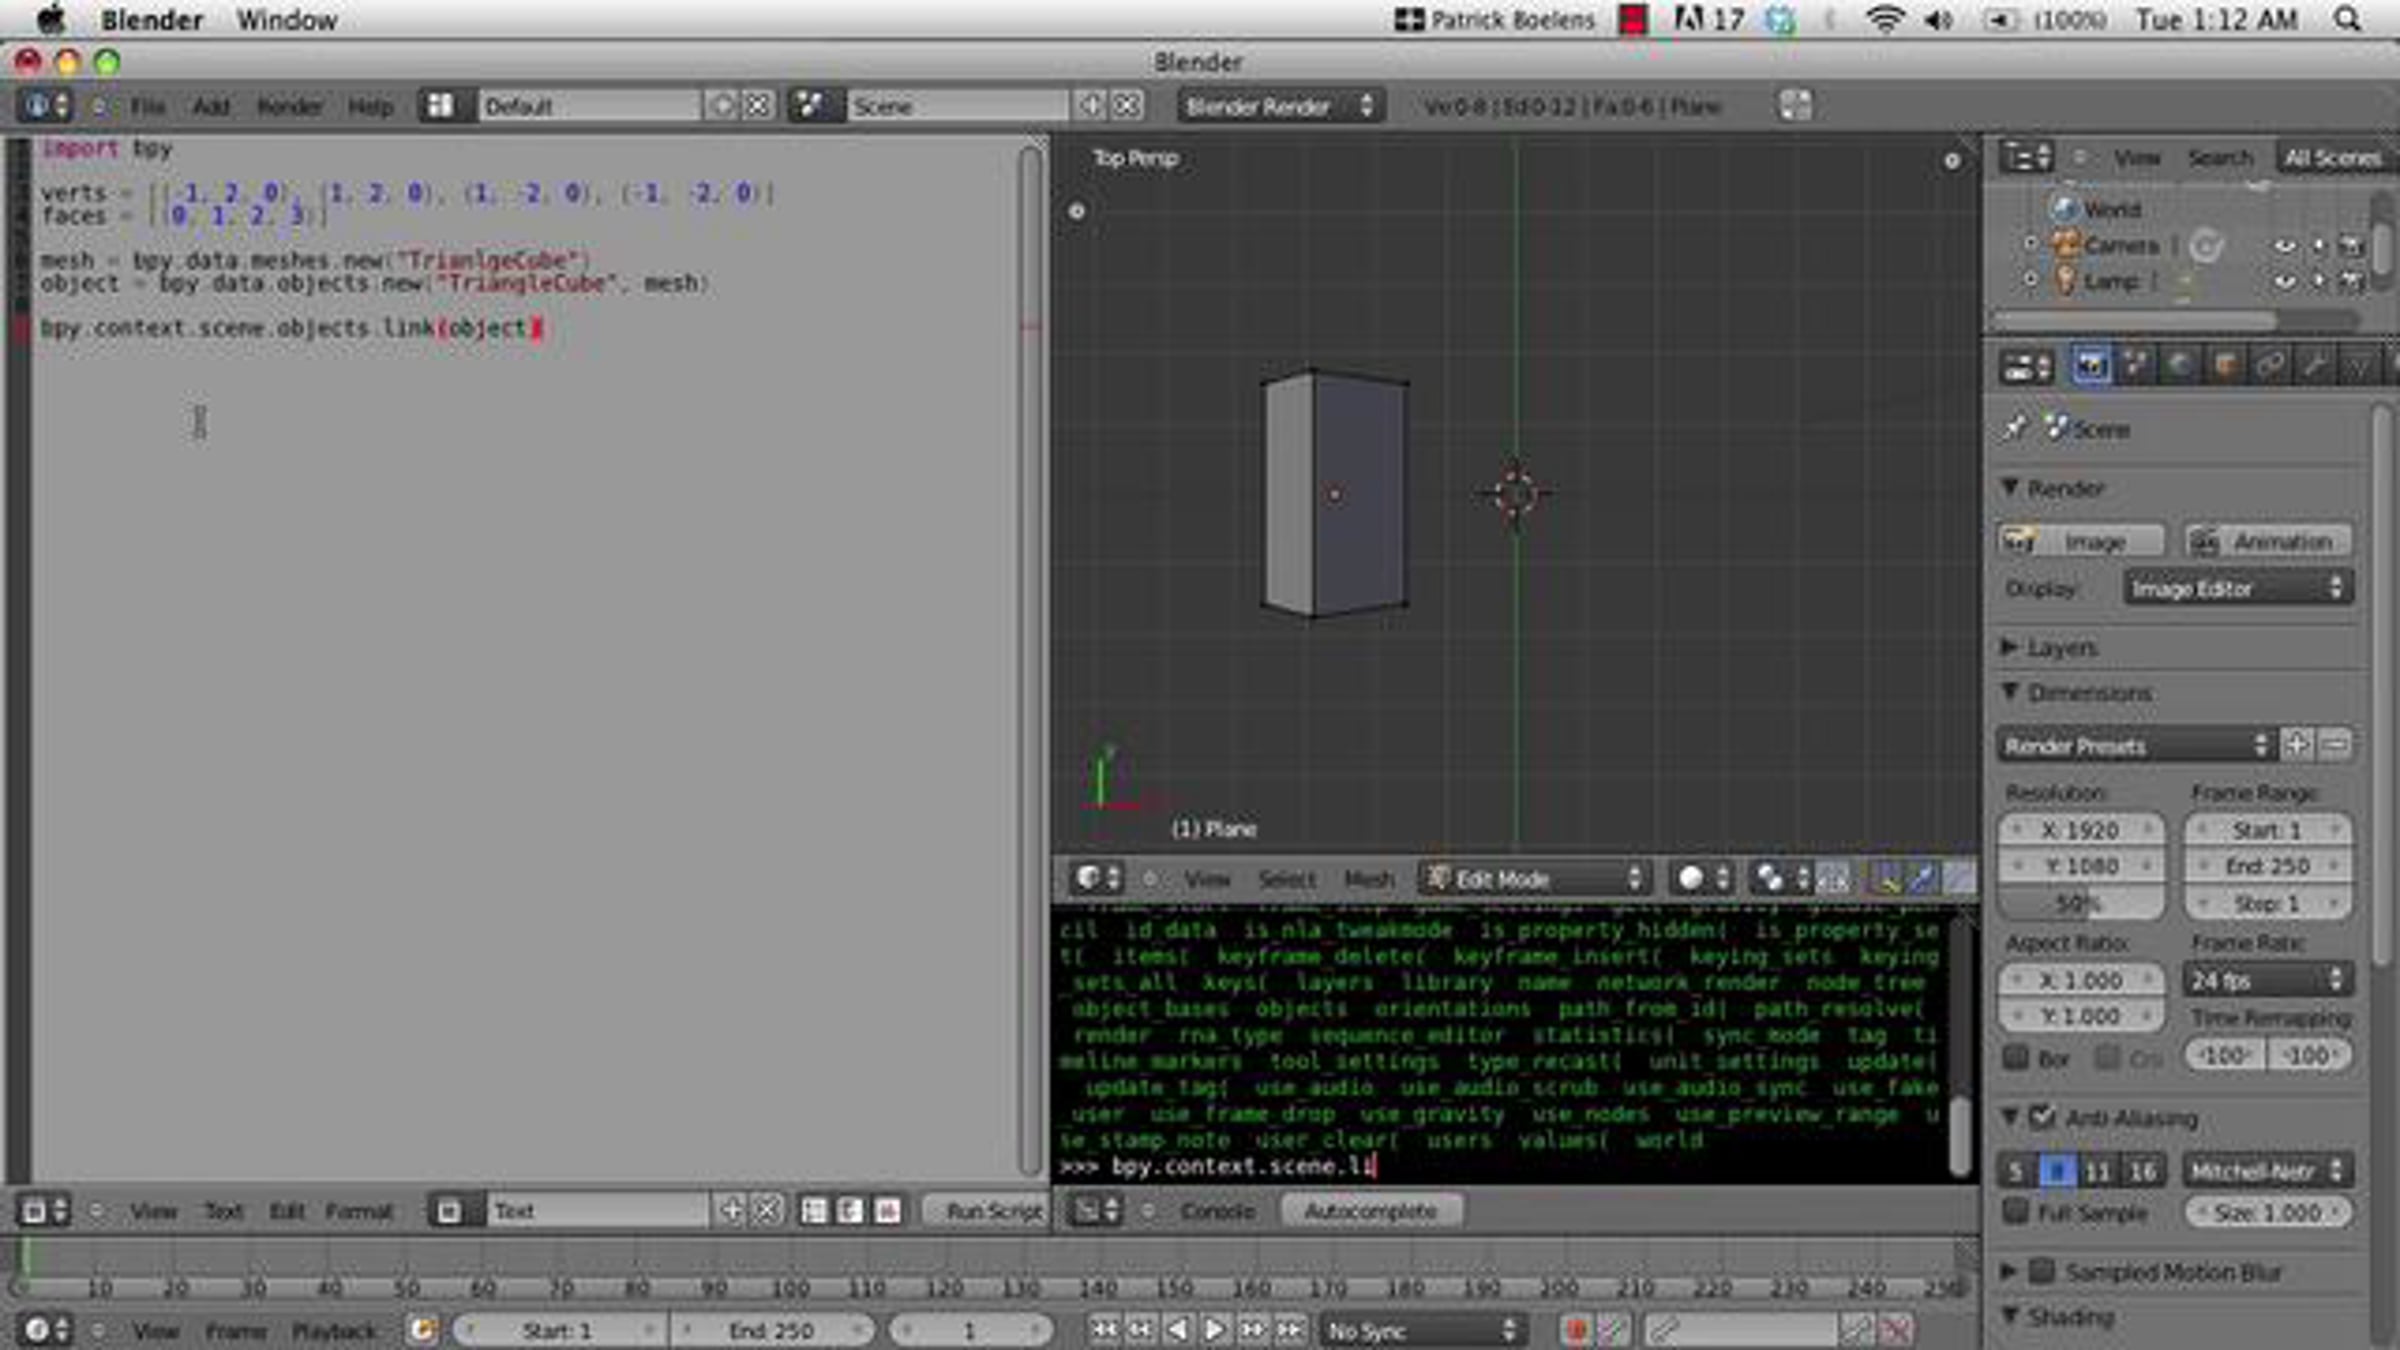Jump to the first frame
Screen dimensions: 2400x1350
point(1104,1330)
